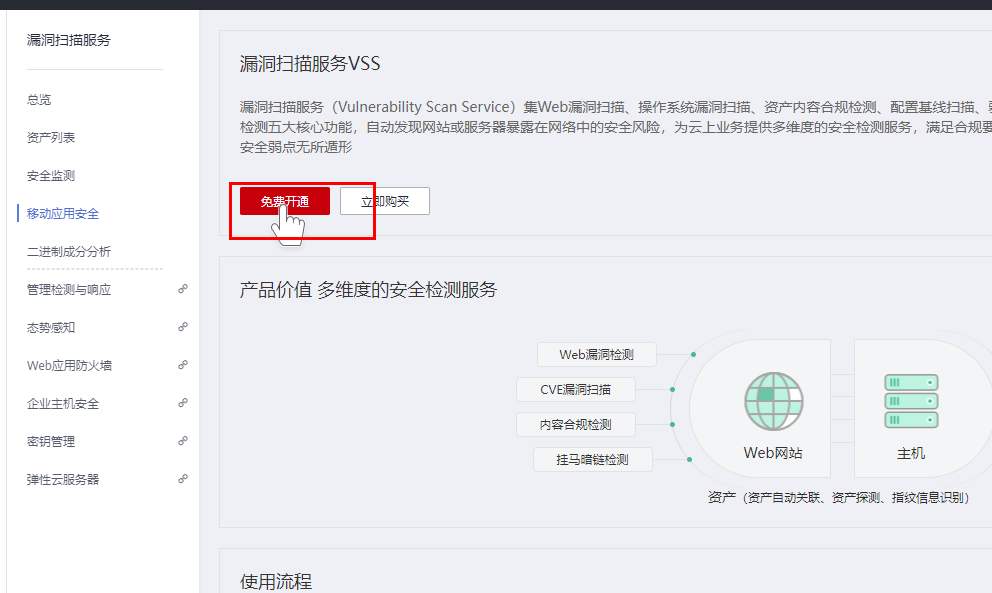Open Web应用防火墙 link

(69, 365)
